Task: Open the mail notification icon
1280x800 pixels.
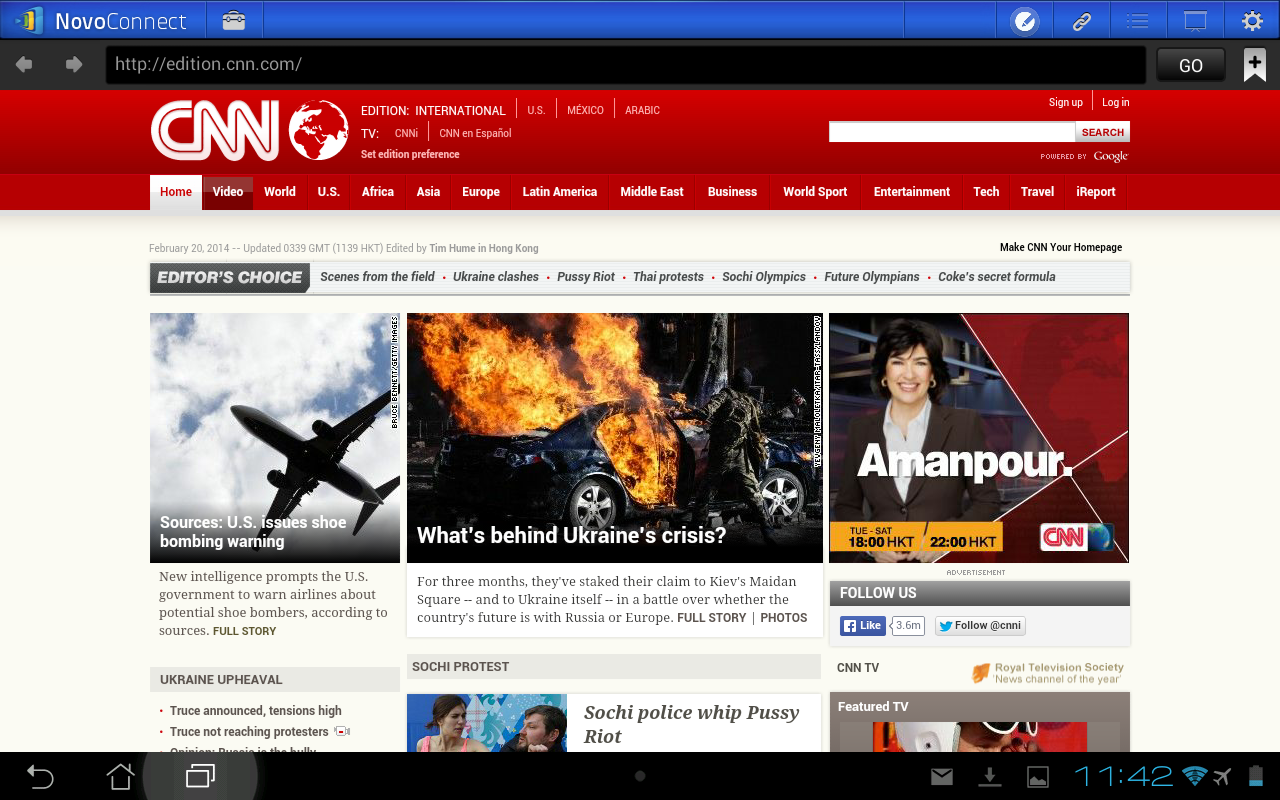Action: tap(942, 777)
